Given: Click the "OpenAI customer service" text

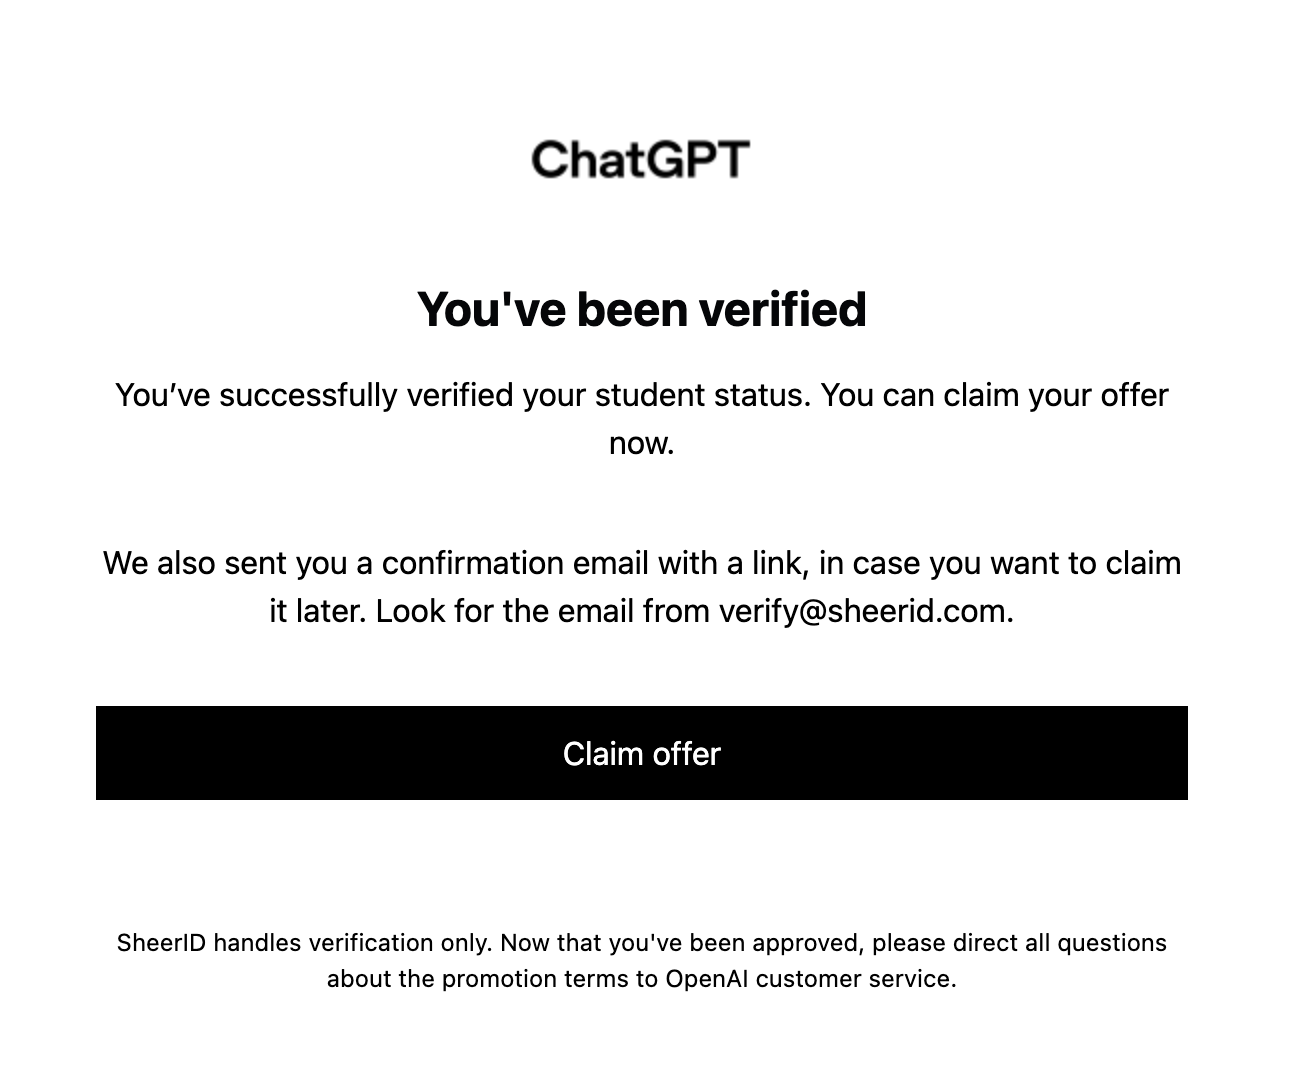Looking at the screenshot, I should coord(808,979).
